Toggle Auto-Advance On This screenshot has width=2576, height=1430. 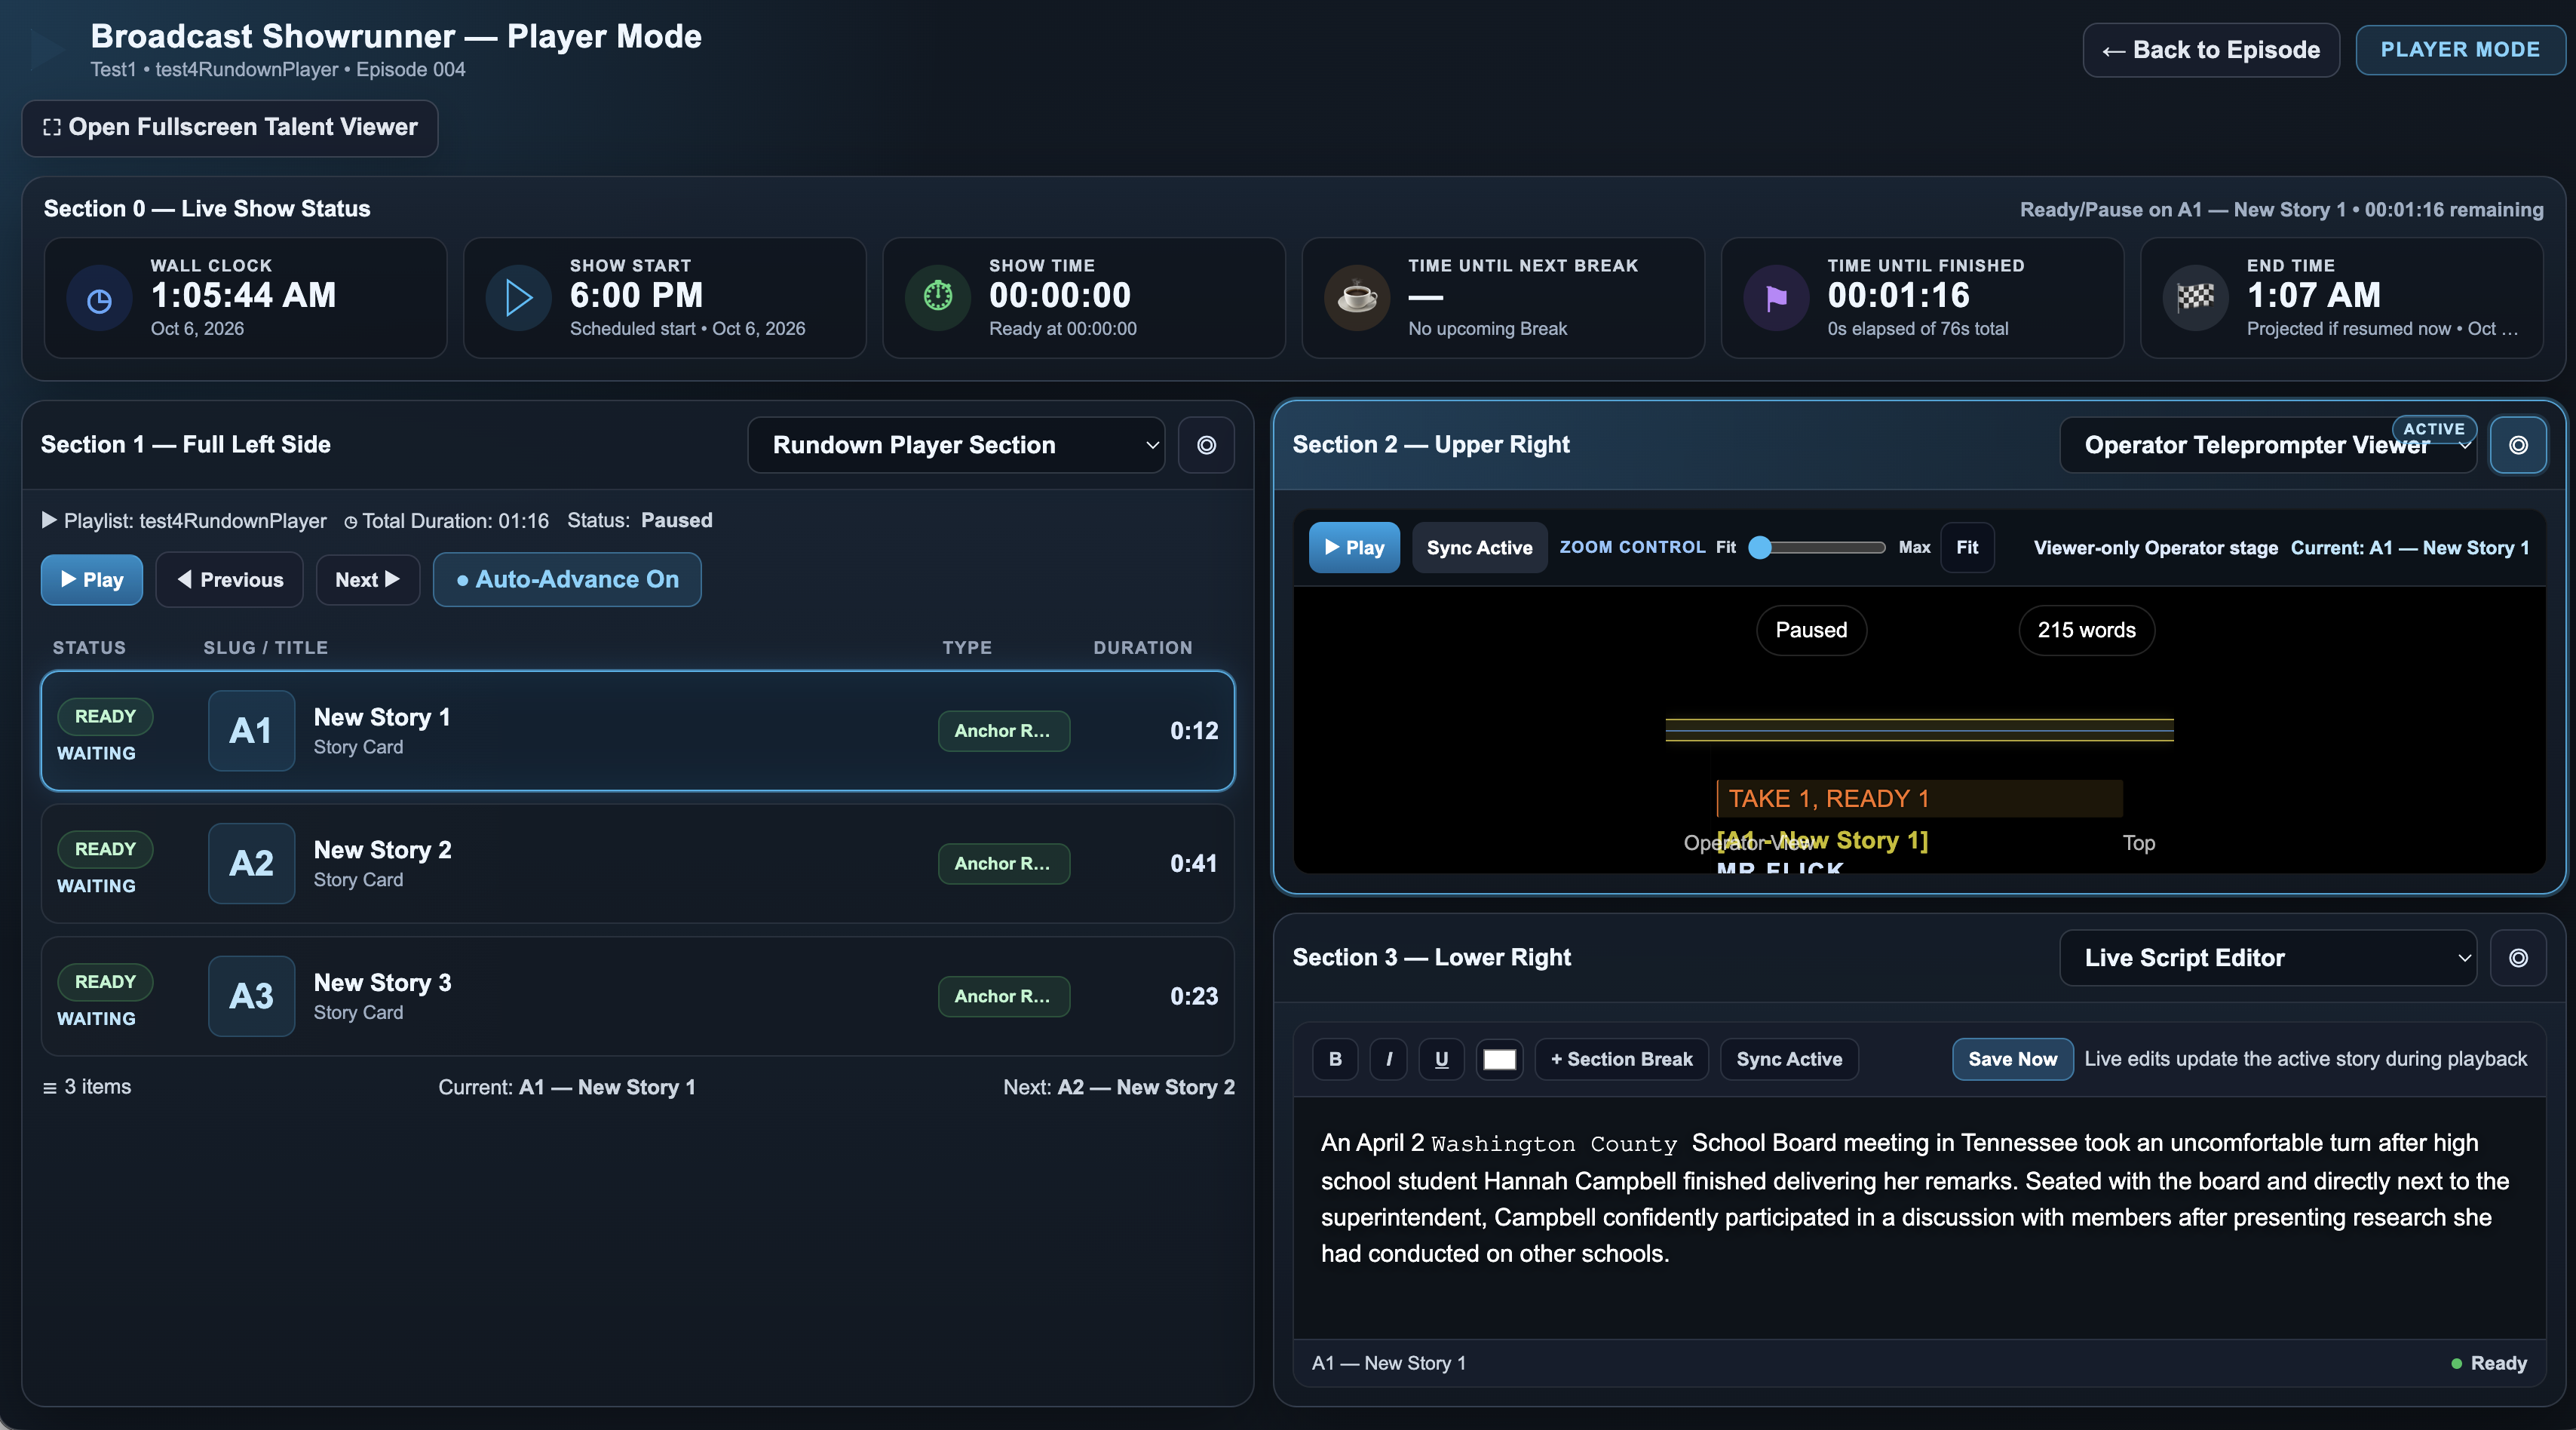pos(567,580)
